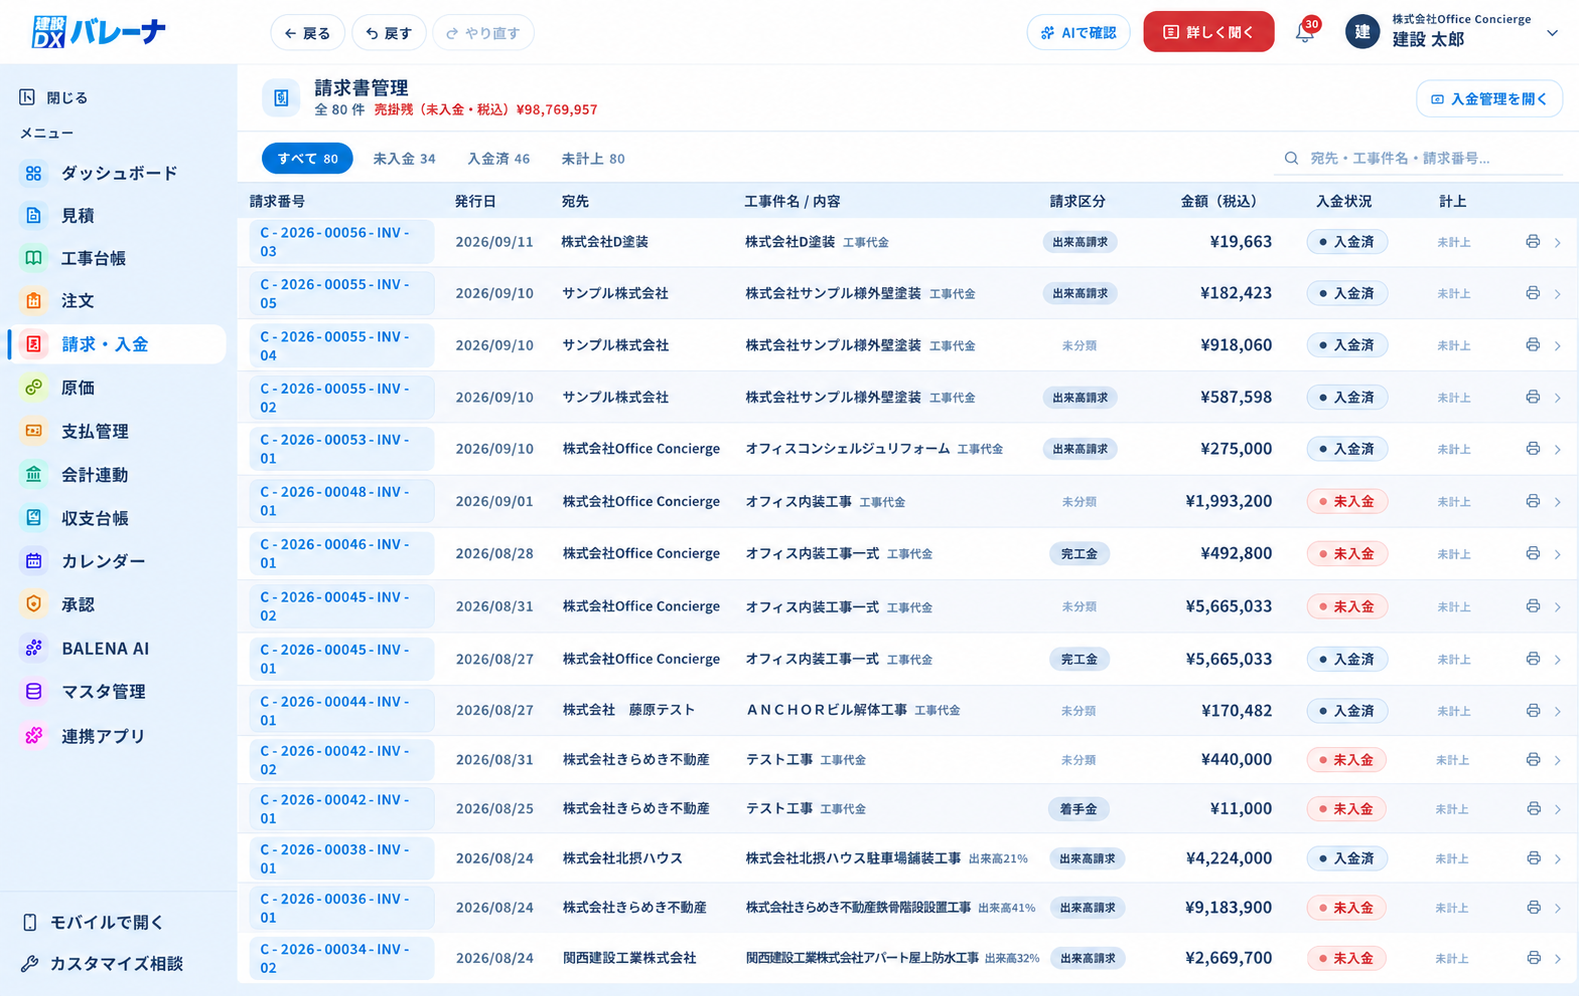The height and width of the screenshot is (996, 1579).
Task: Open the 建設 太郎 account dropdown
Action: pyautogui.click(x=1453, y=33)
